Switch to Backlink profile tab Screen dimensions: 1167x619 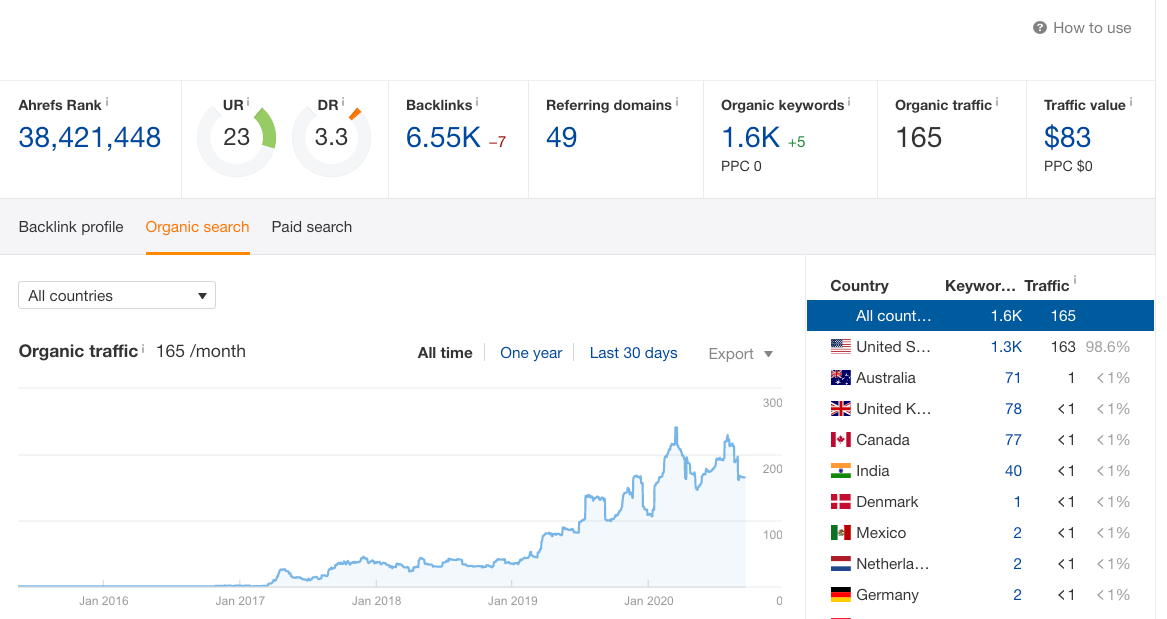tap(71, 227)
